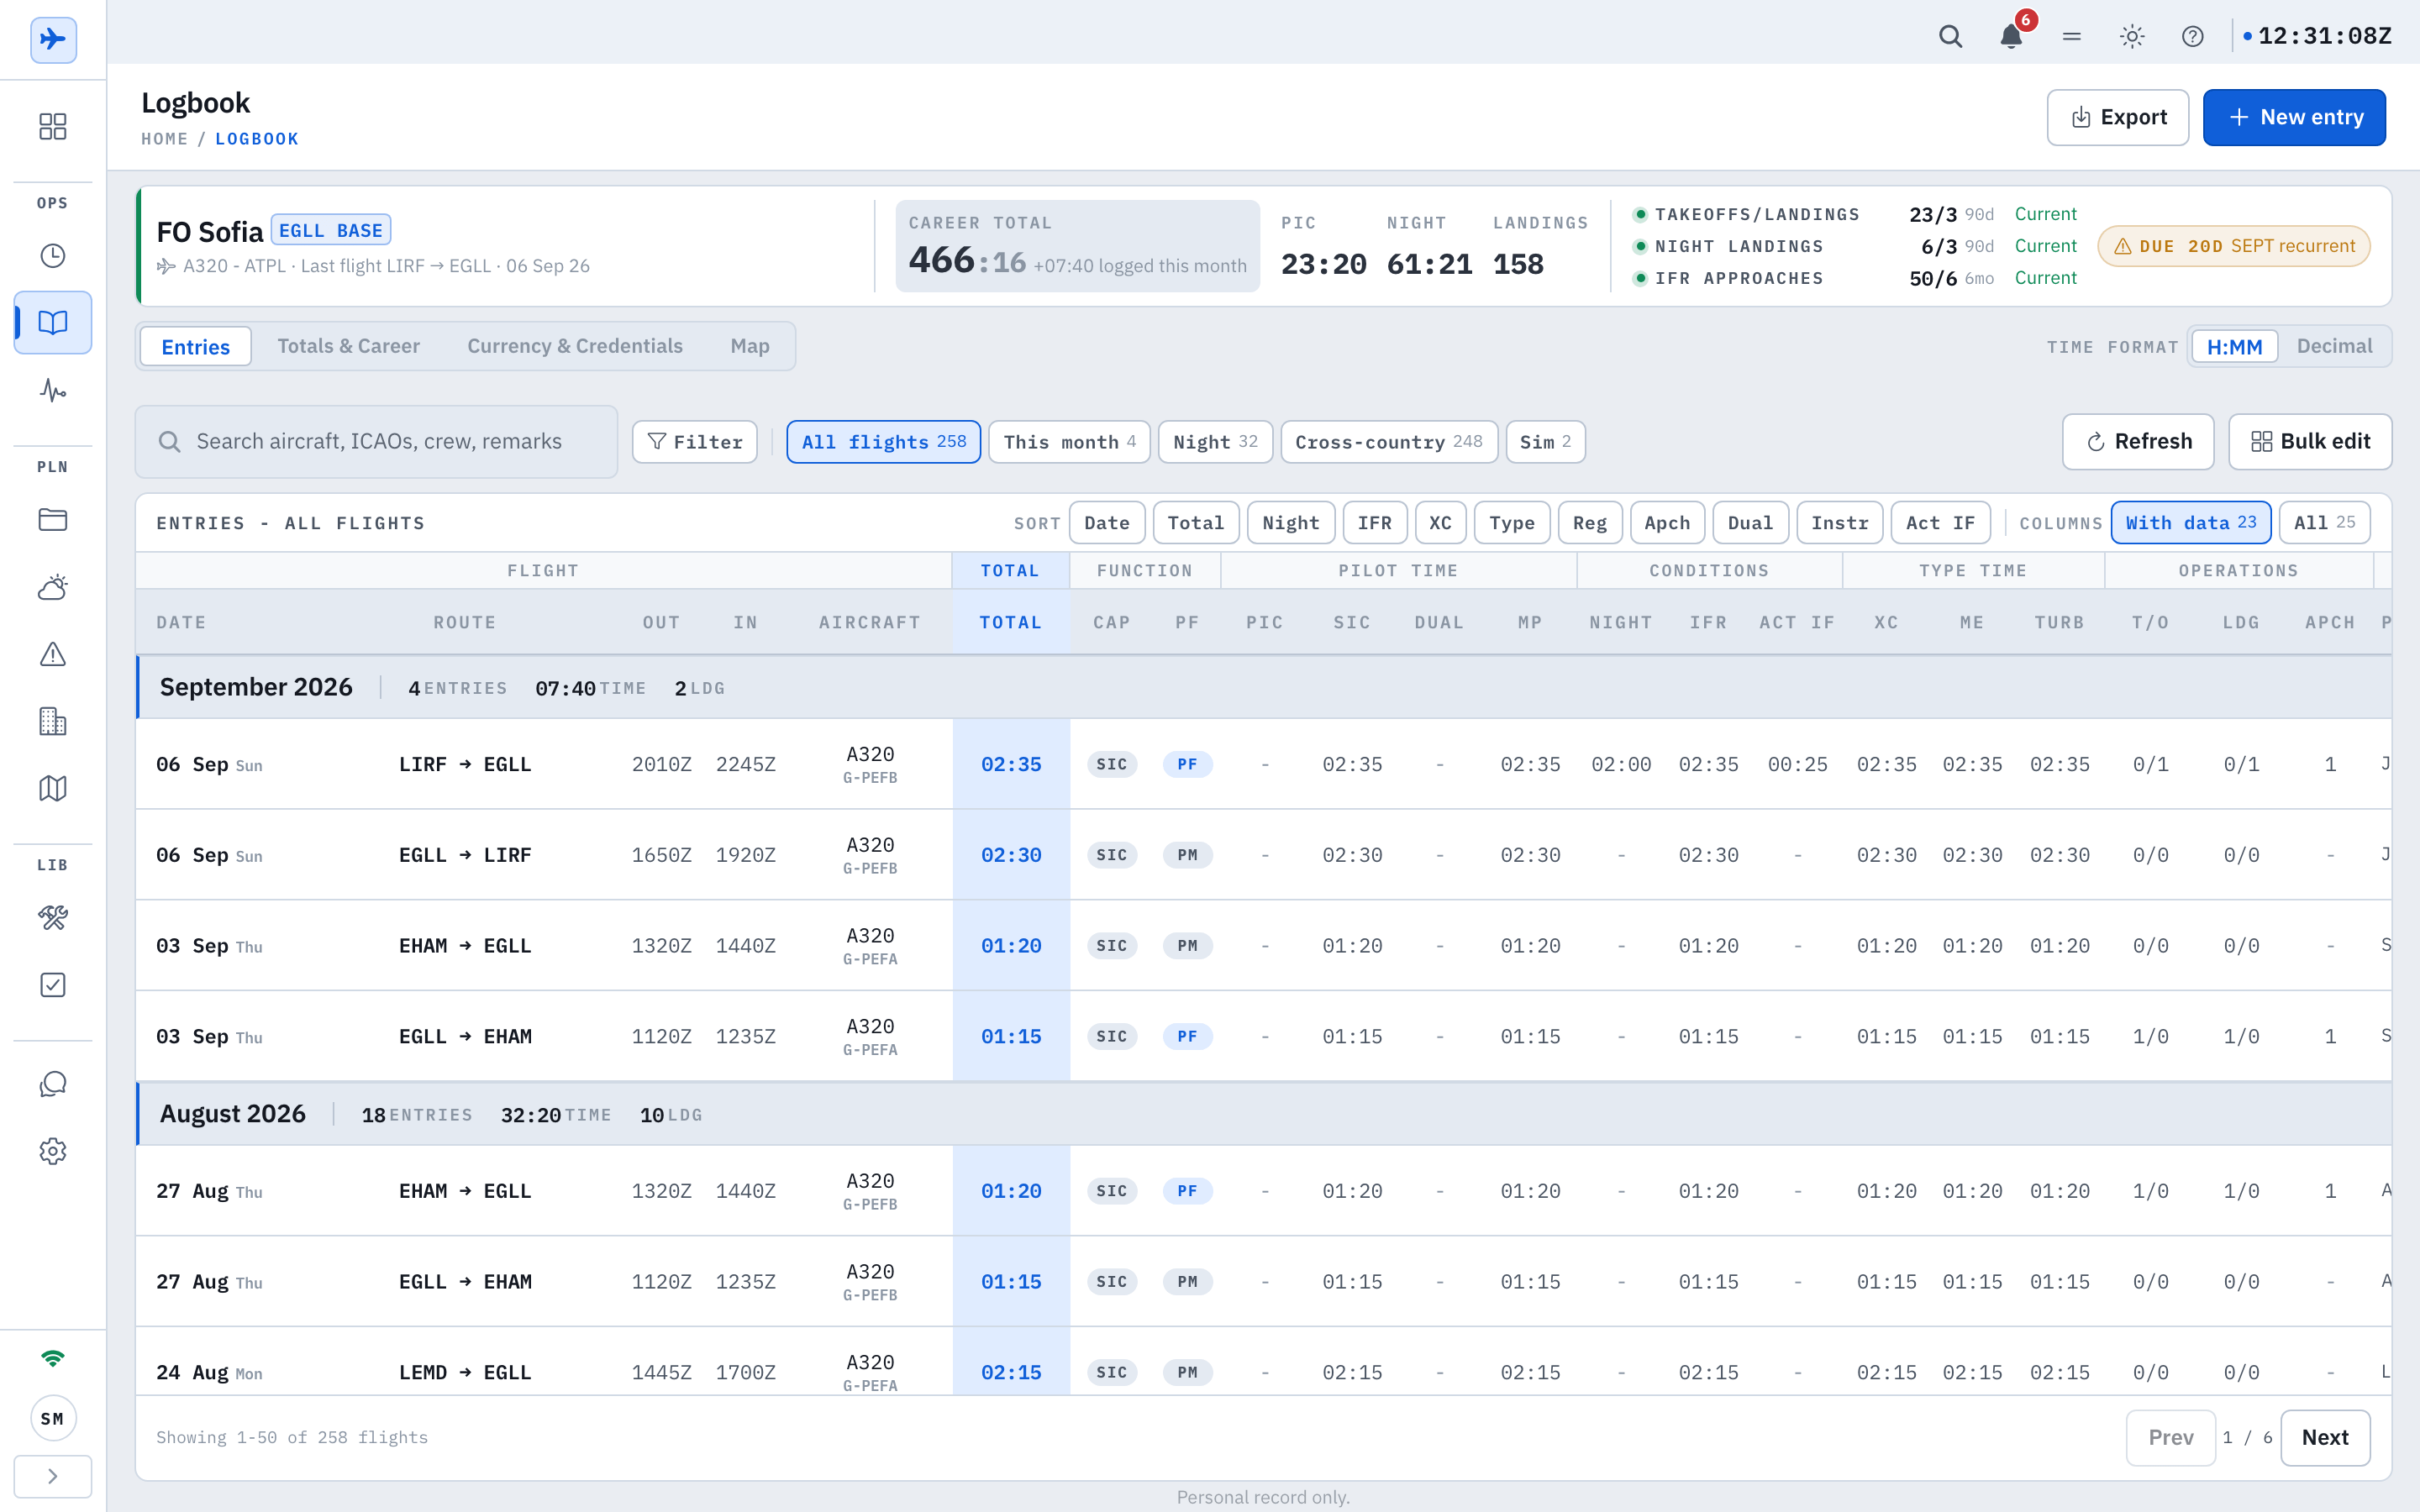
Task: Click the Bulk edit button
Action: pyautogui.click(x=2310, y=441)
